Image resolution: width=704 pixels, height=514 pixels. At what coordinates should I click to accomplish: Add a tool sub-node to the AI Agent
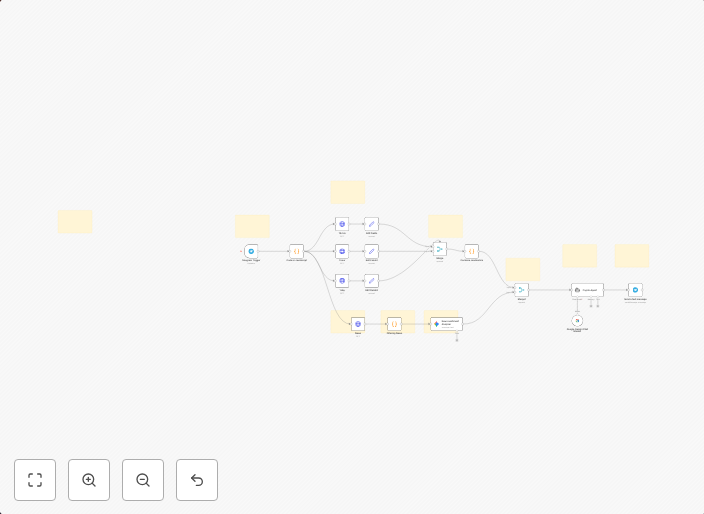pos(598,306)
